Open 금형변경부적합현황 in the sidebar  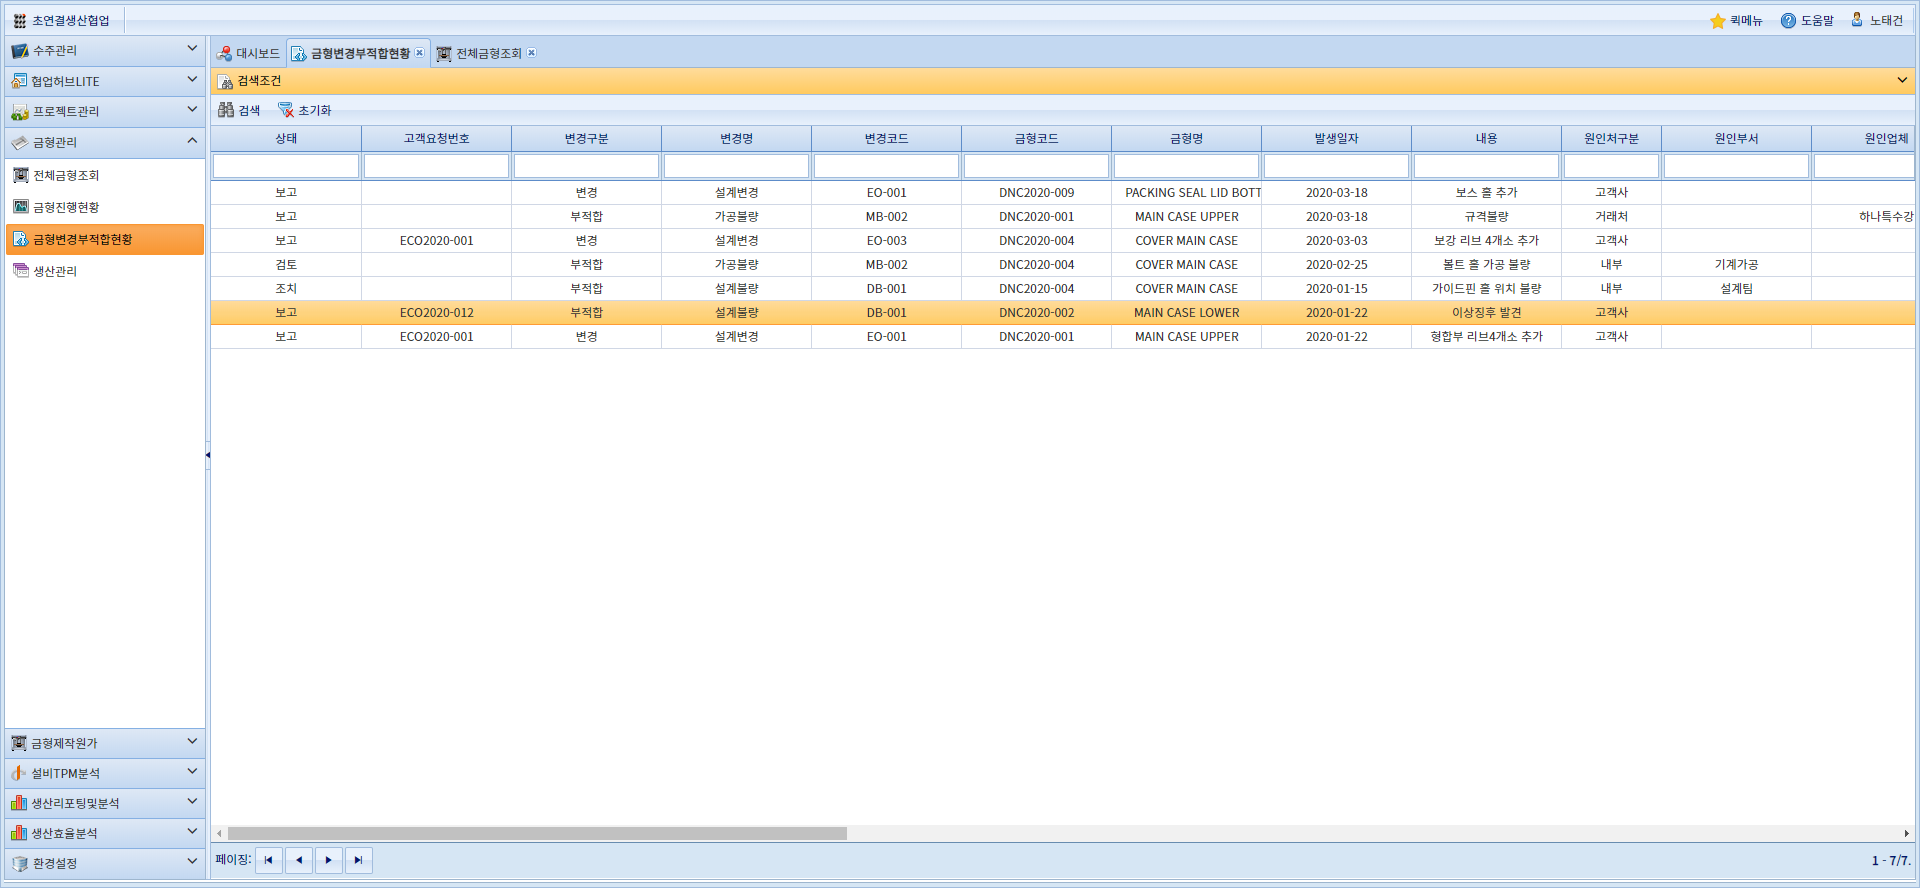coord(105,240)
